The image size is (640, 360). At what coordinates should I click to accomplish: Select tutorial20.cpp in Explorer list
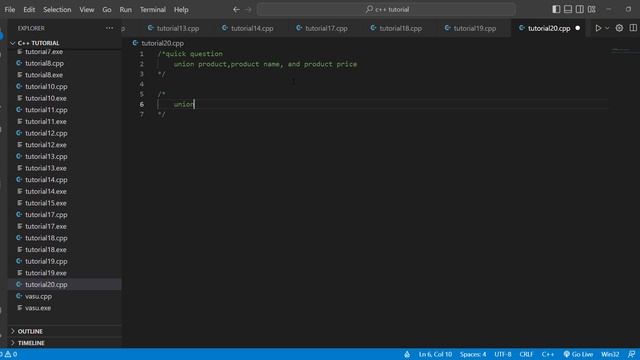pos(65,284)
